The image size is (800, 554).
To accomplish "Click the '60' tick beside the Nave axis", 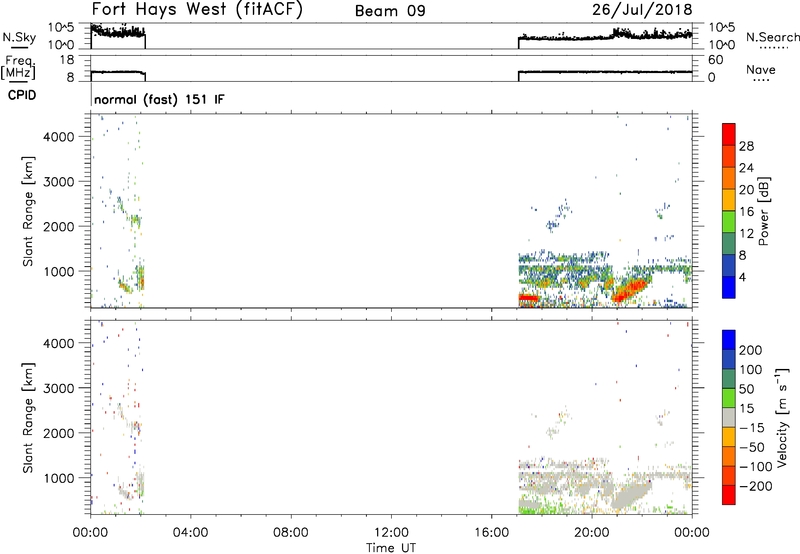I will 716,60.
